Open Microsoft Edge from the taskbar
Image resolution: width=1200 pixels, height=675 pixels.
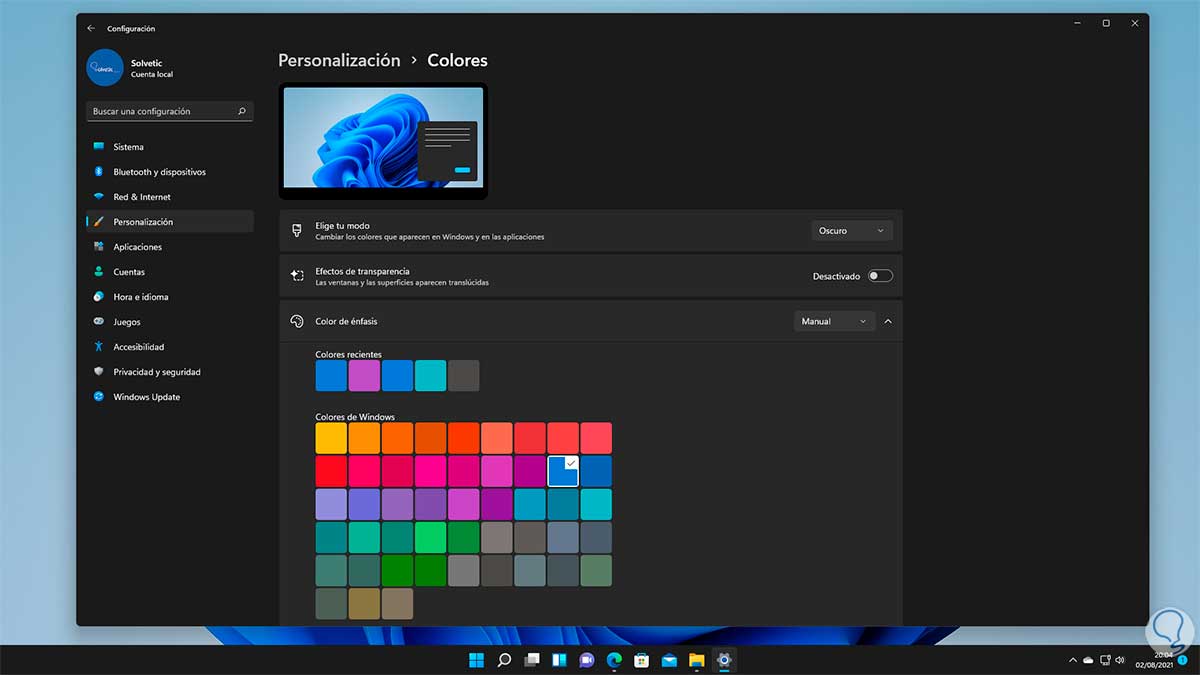[614, 660]
